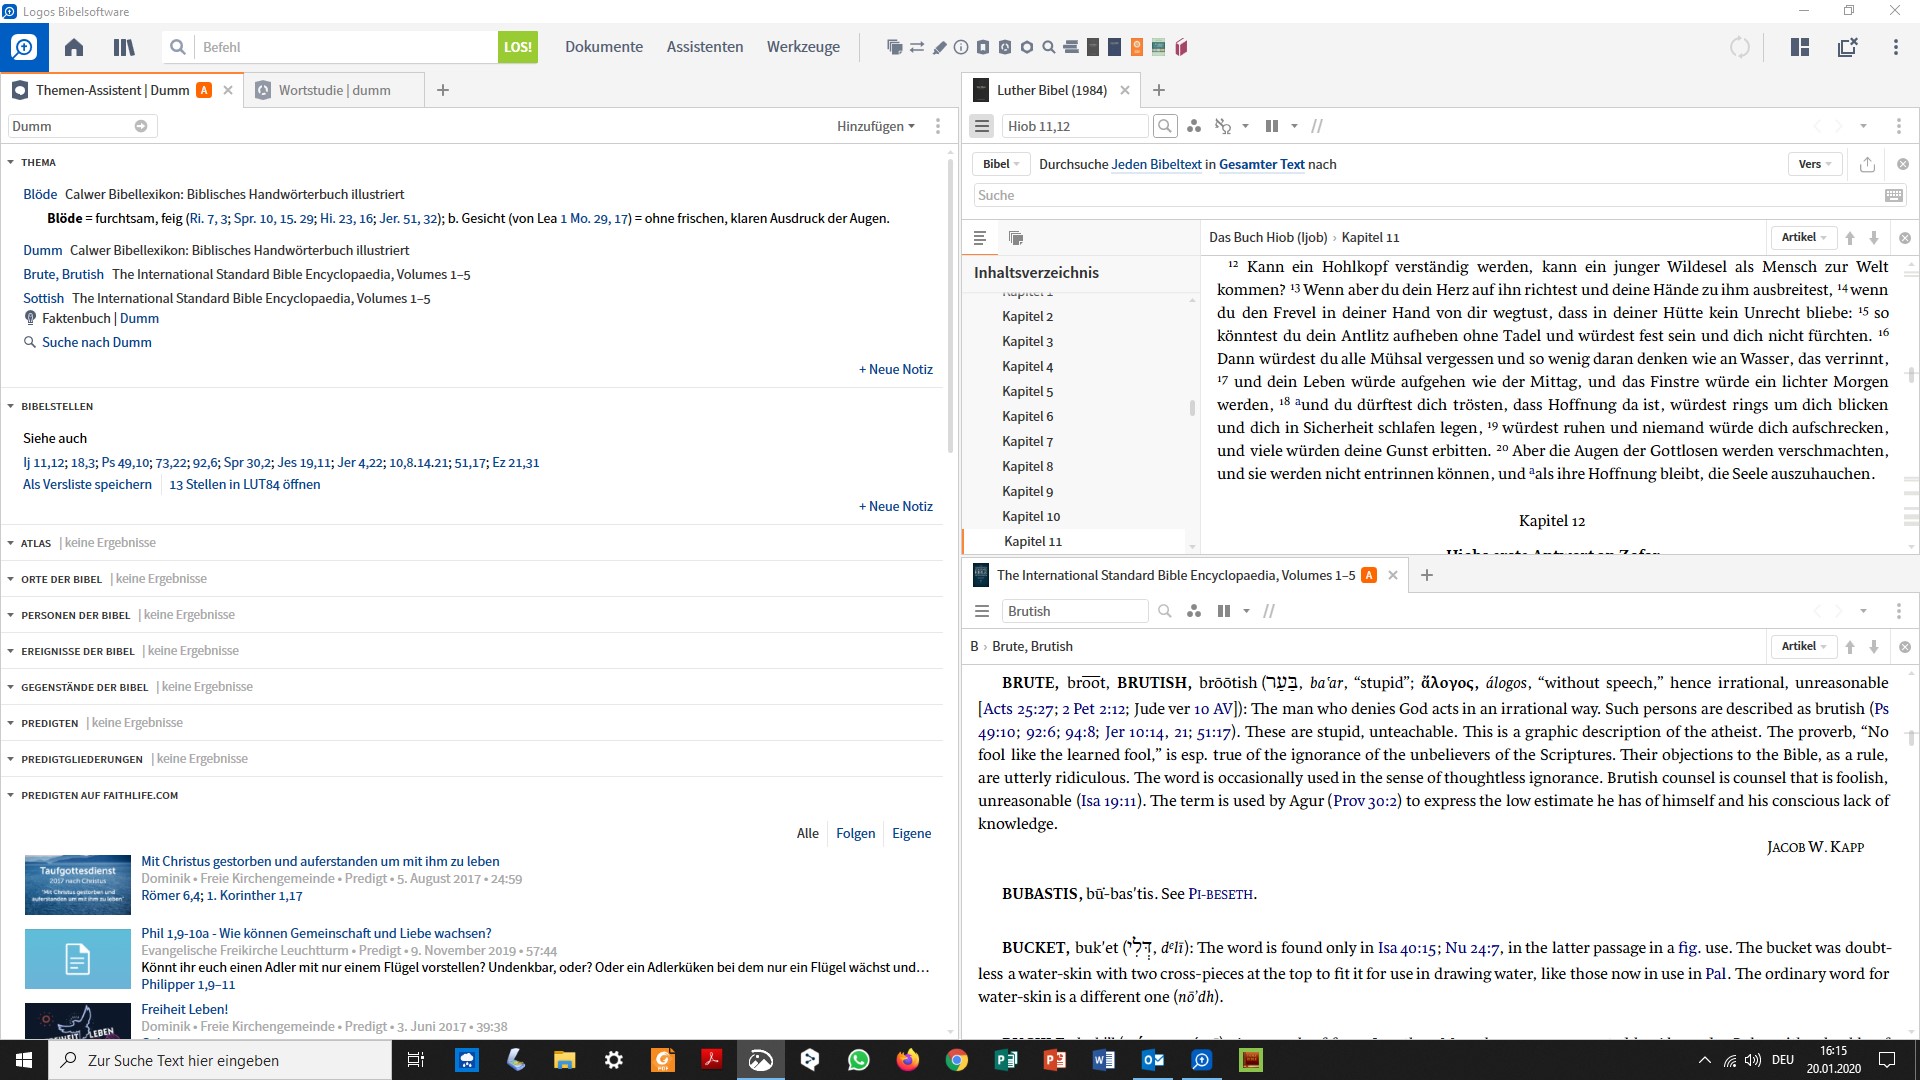Click the visual filters dots in Luther Bibel
The width and height of the screenshot is (1920, 1080).
click(x=1194, y=126)
